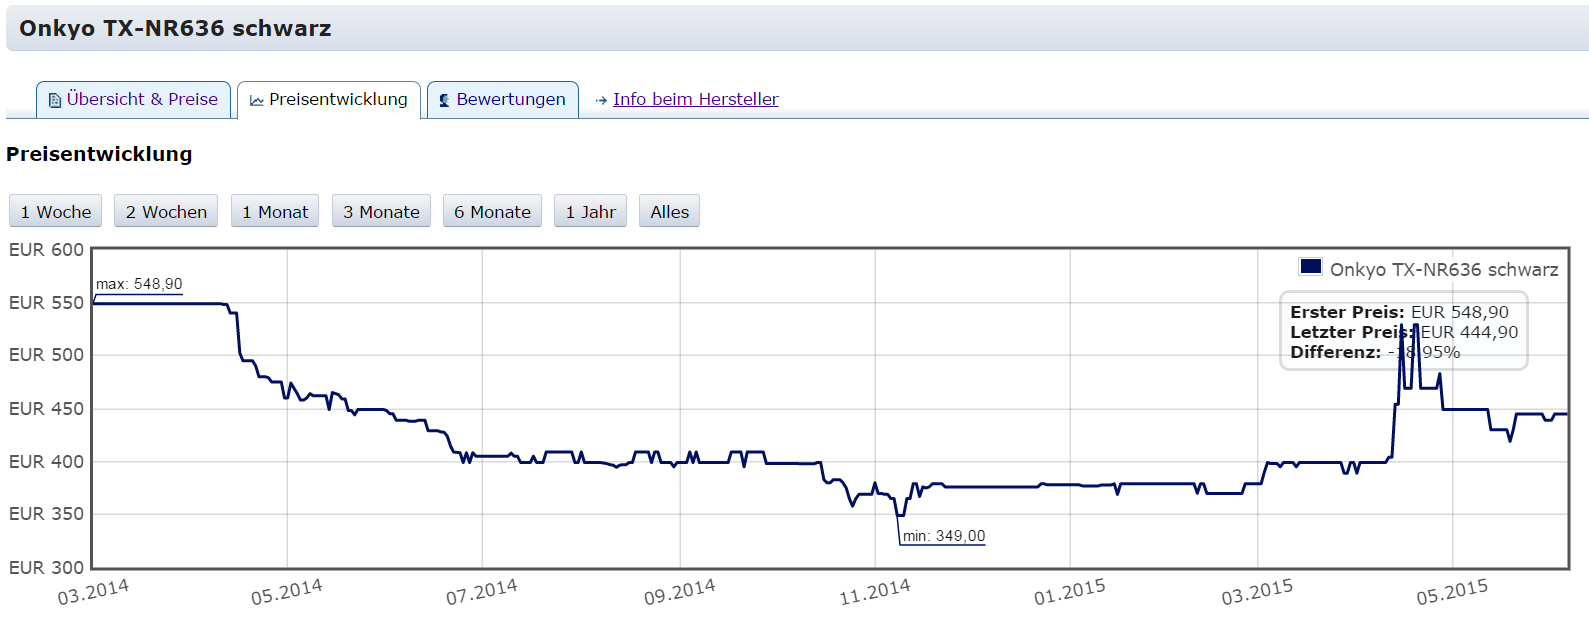This screenshot has height=619, width=1589.
Task: Open the Übersicht & Preise tab
Action: coord(134,99)
